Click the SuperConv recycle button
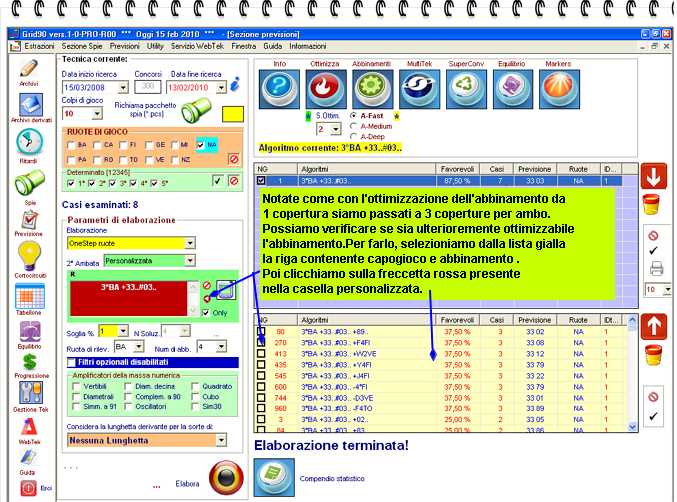677x502 pixels. tap(466, 89)
